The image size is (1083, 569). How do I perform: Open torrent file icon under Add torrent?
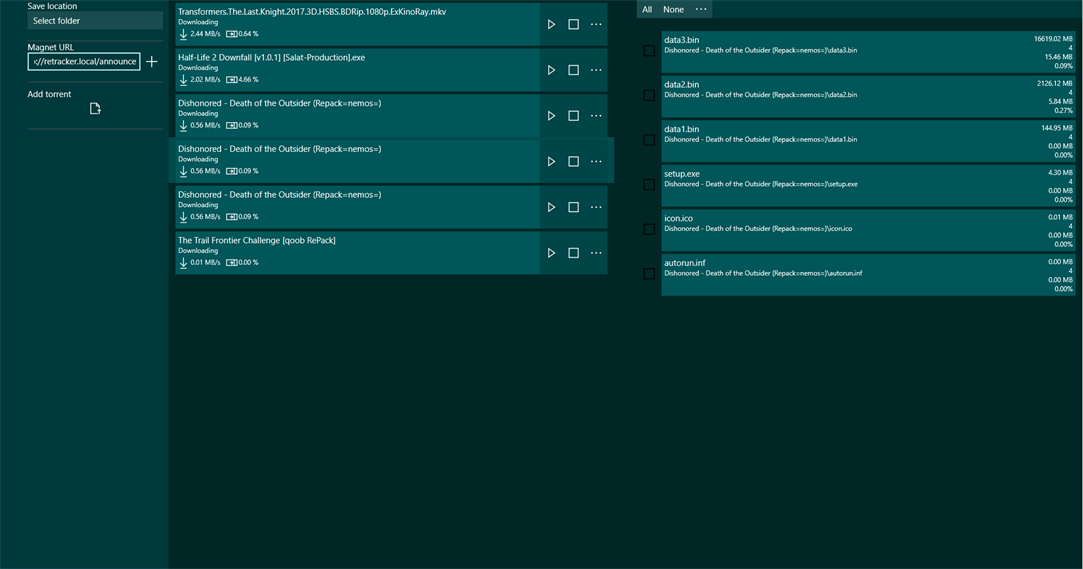click(x=95, y=108)
